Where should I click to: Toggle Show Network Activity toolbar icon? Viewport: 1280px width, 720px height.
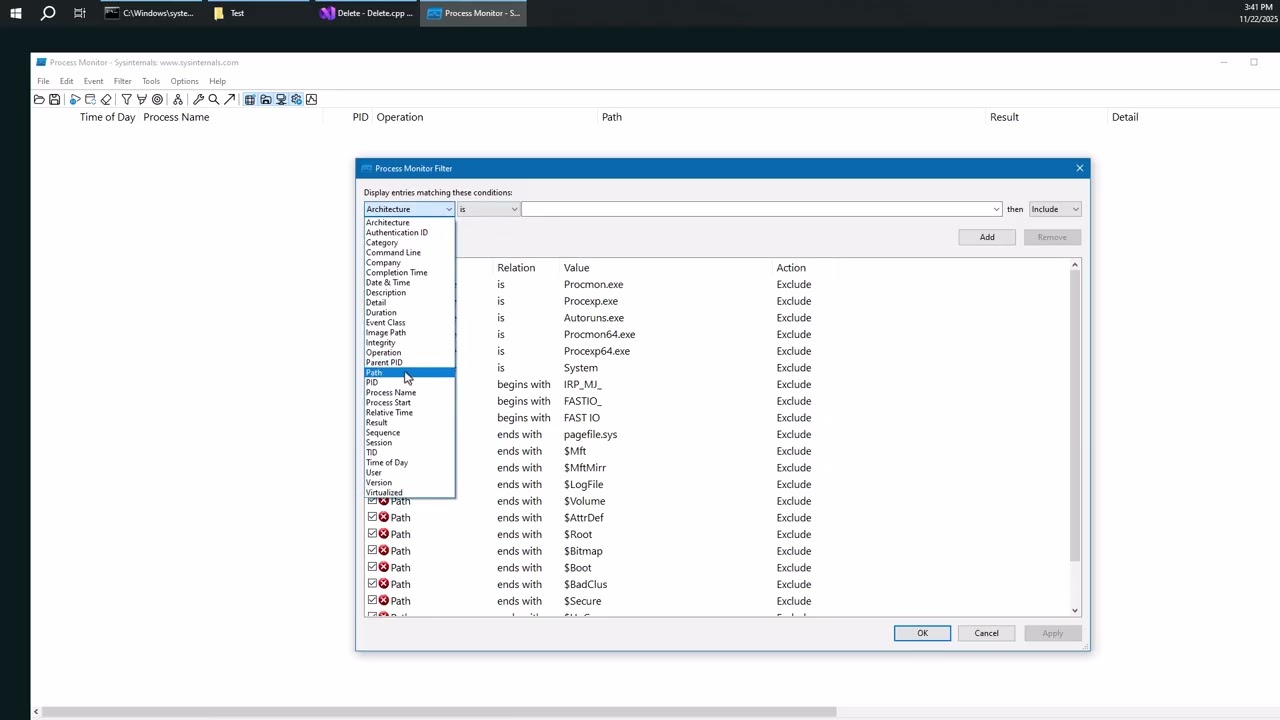click(281, 99)
